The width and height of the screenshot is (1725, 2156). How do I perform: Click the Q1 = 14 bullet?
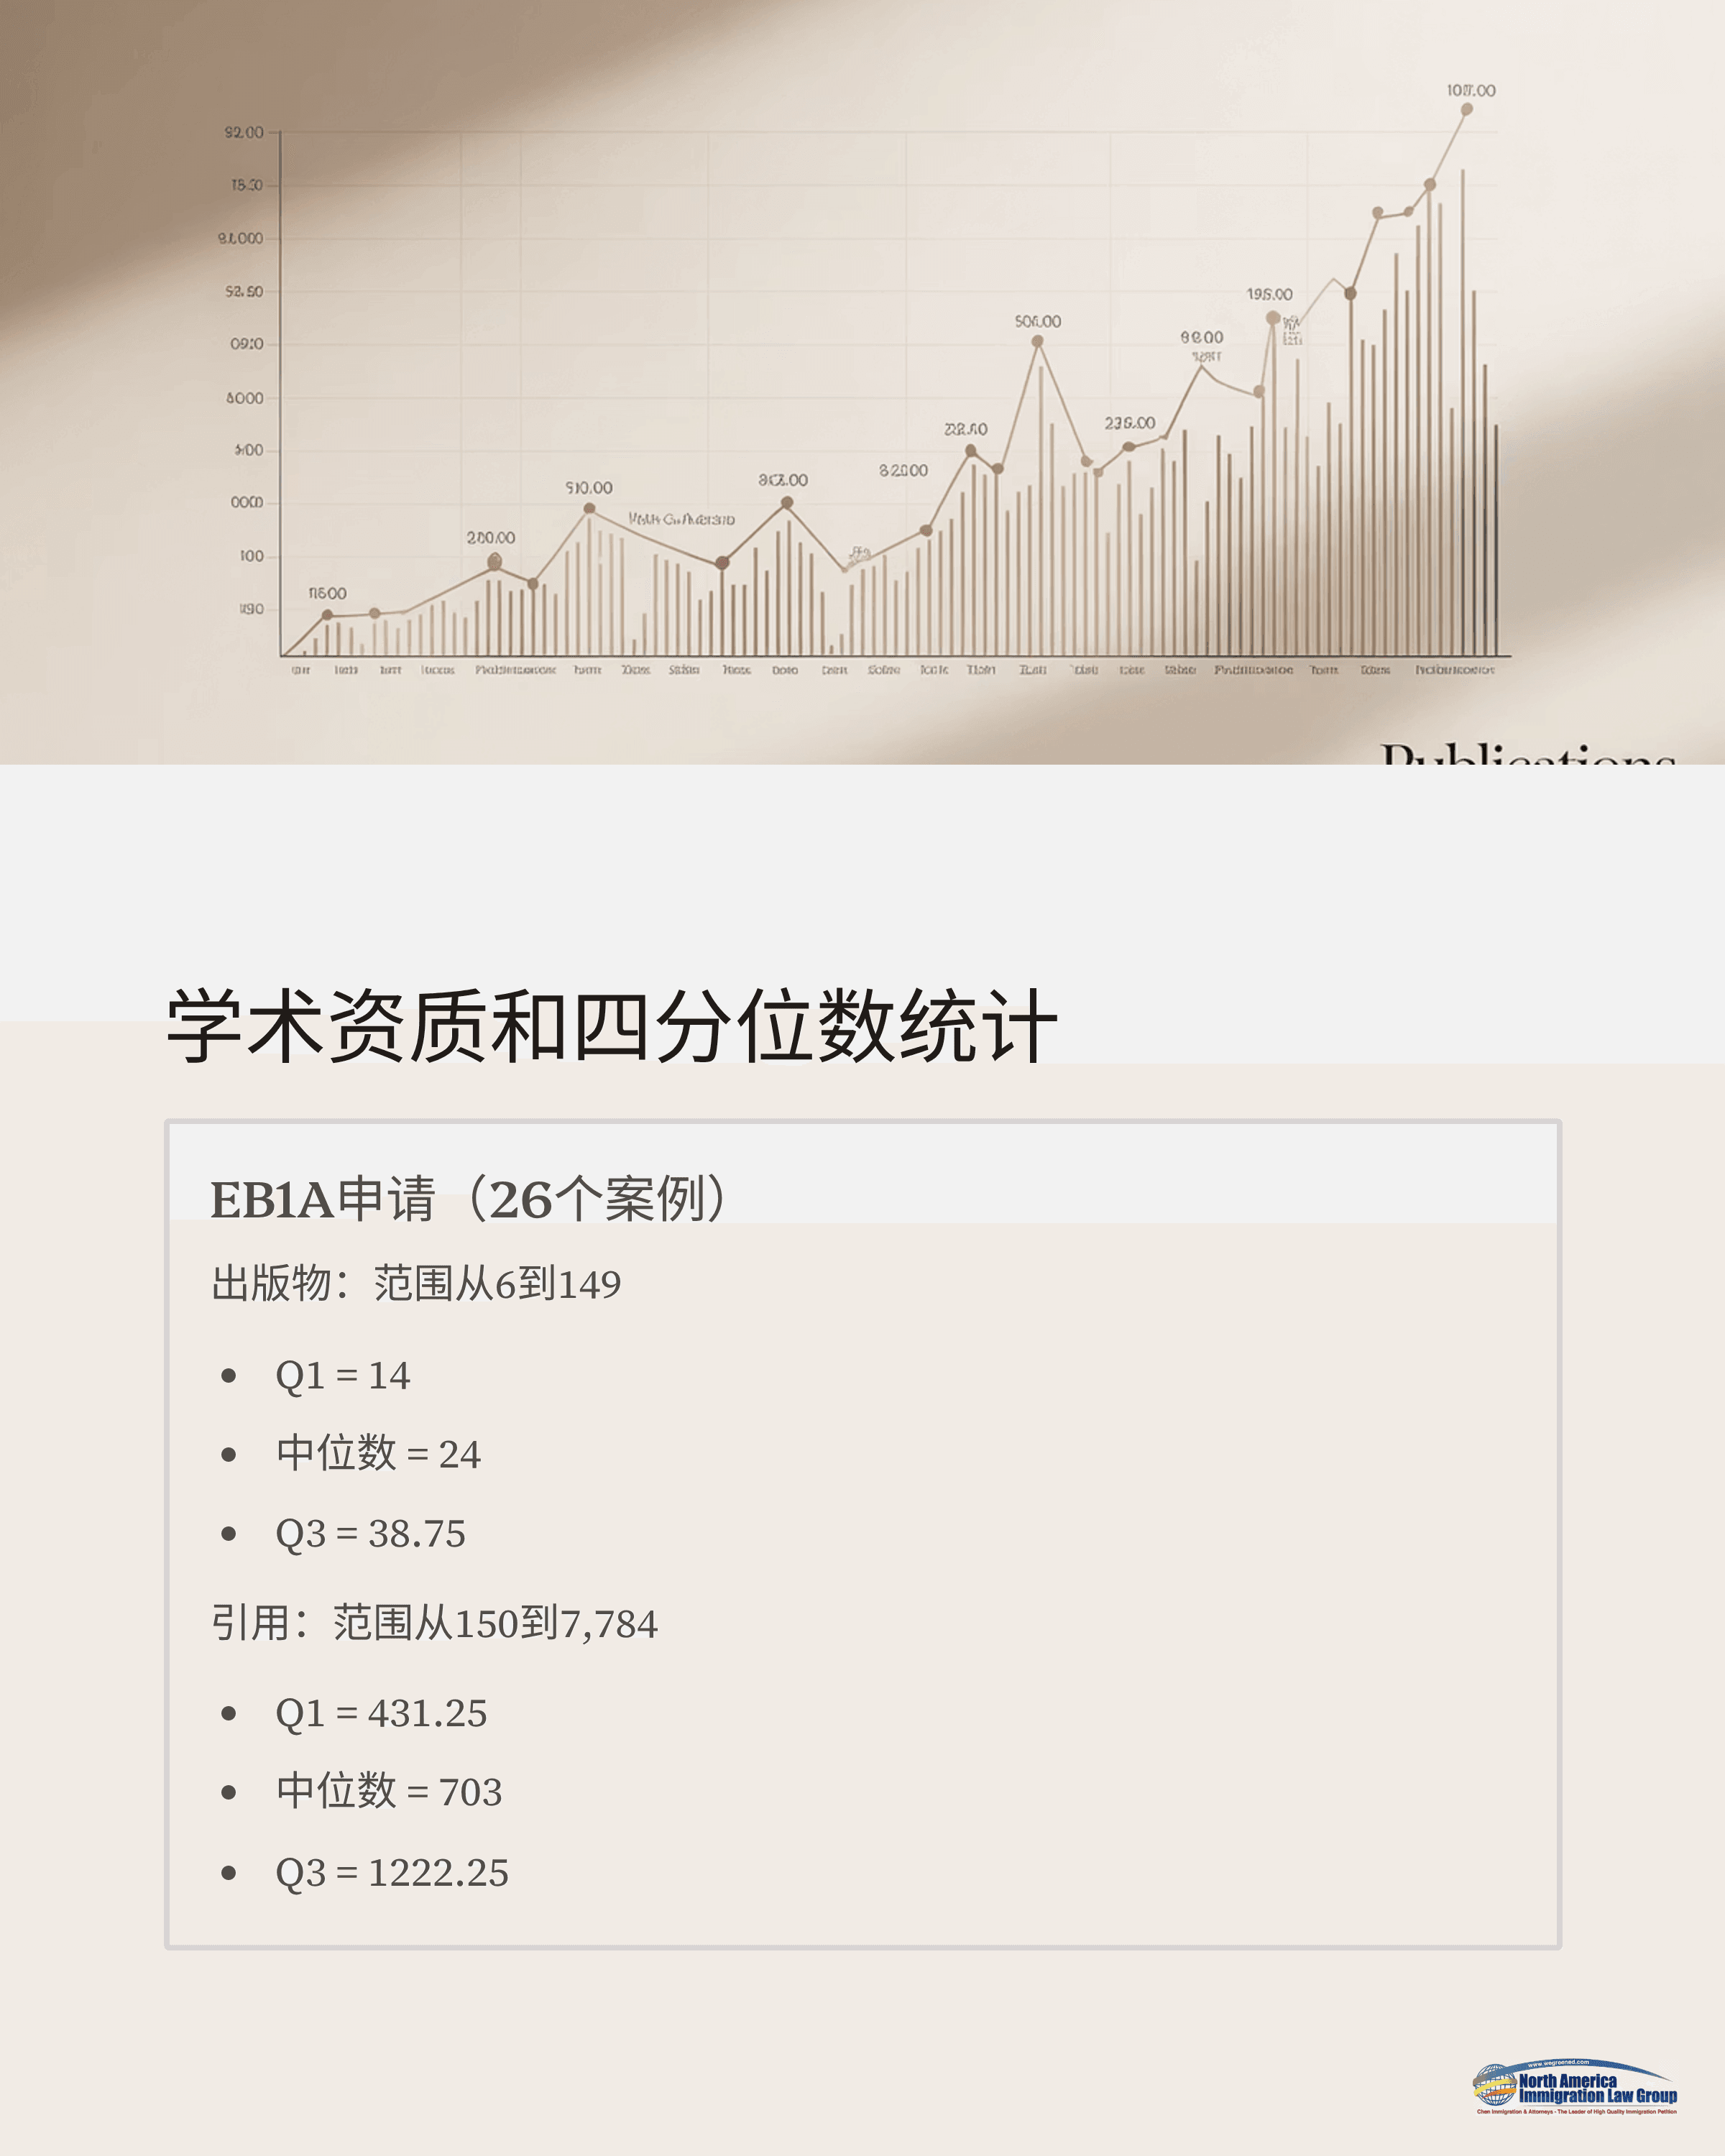[342, 1376]
